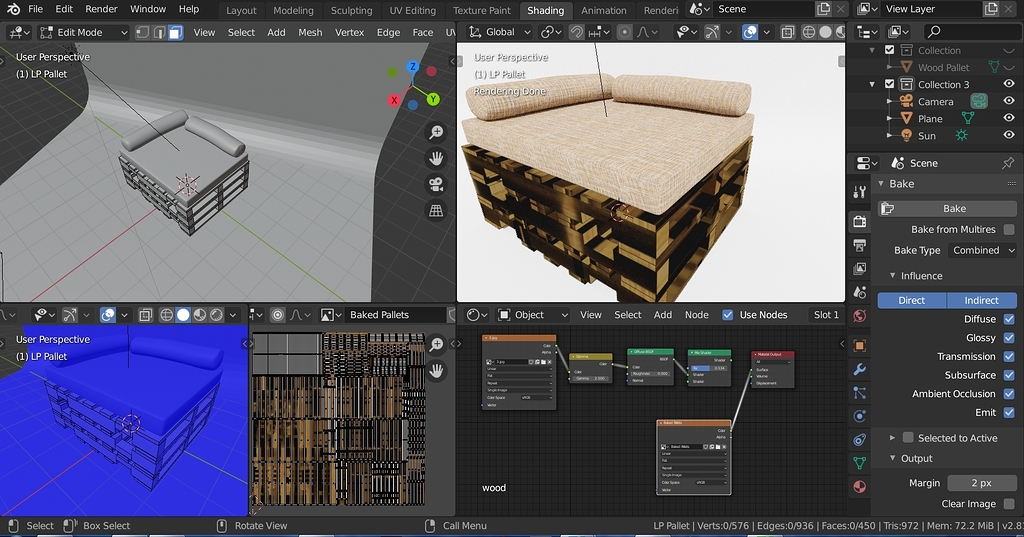The image size is (1024, 537).
Task: Open the Output properties tab (printer icon)
Action: tap(859, 245)
